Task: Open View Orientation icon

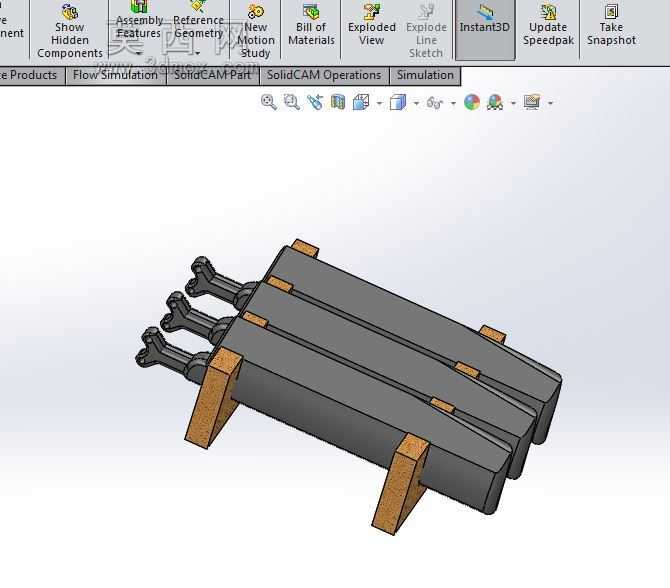Action: tap(361, 103)
